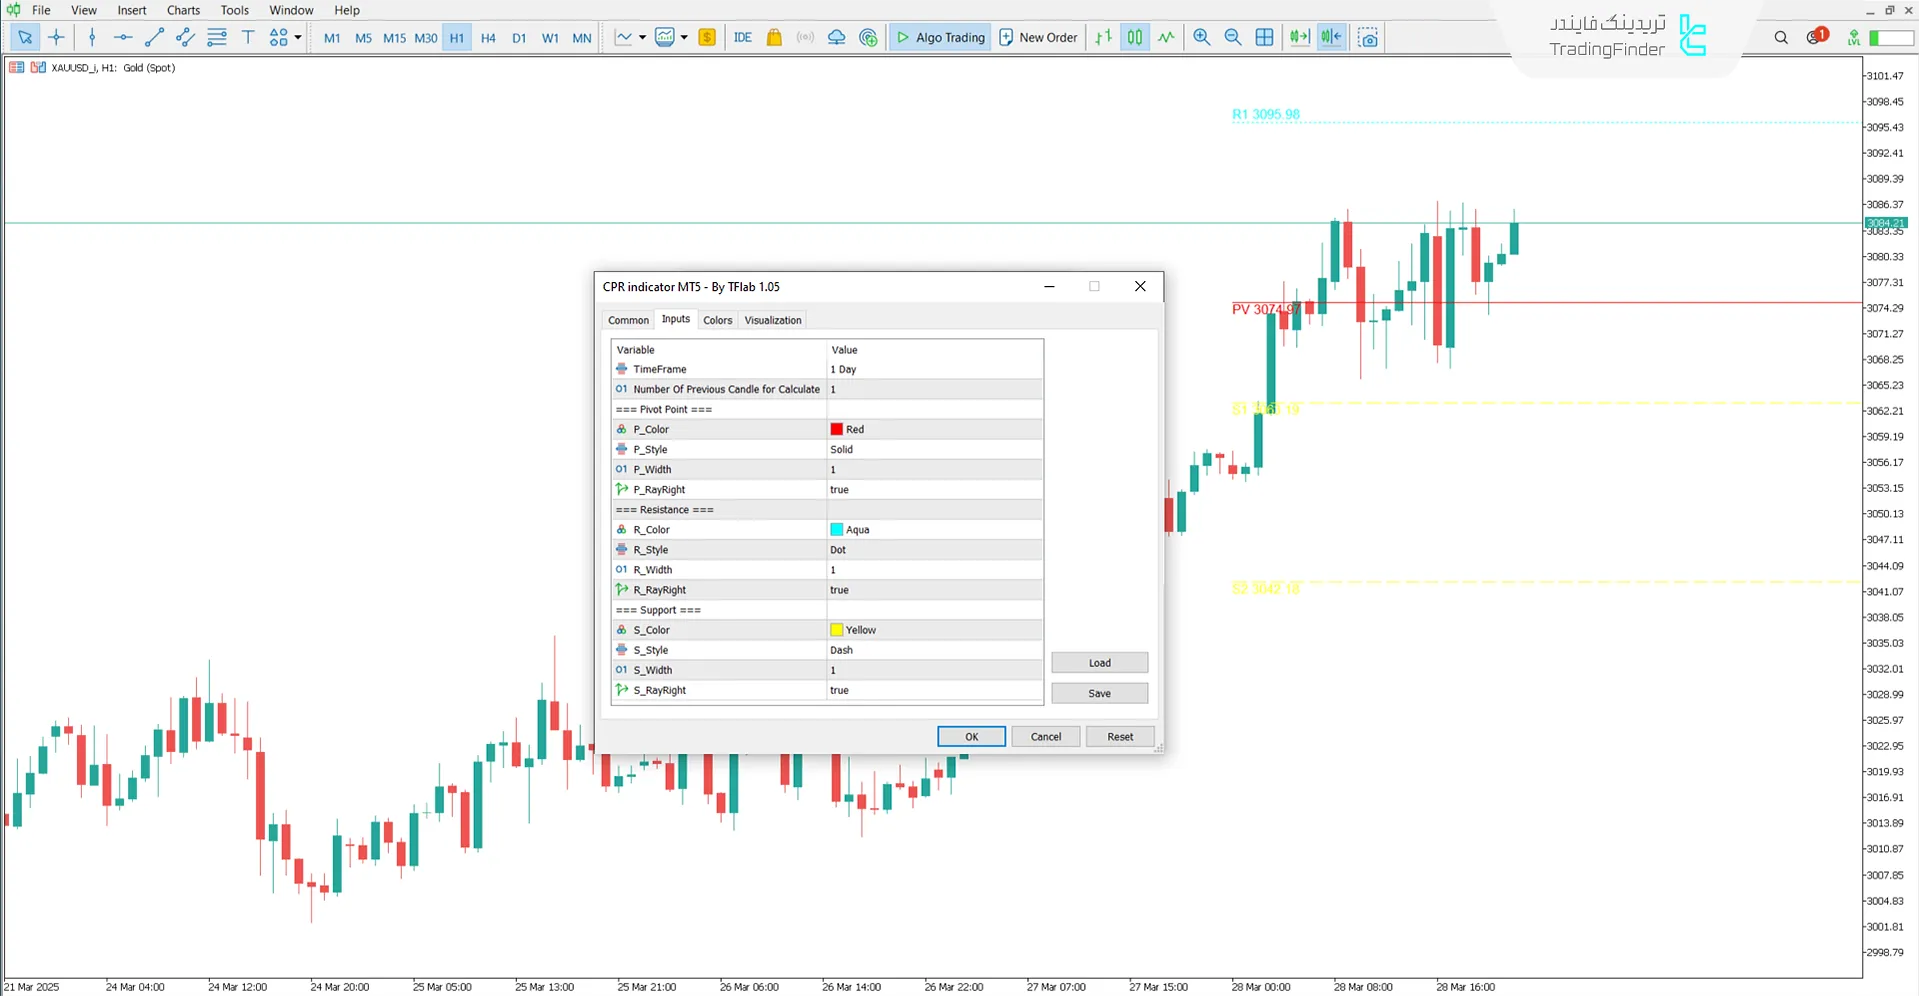Select the H4 timeframe
This screenshot has width=1919, height=996.
[x=488, y=38]
